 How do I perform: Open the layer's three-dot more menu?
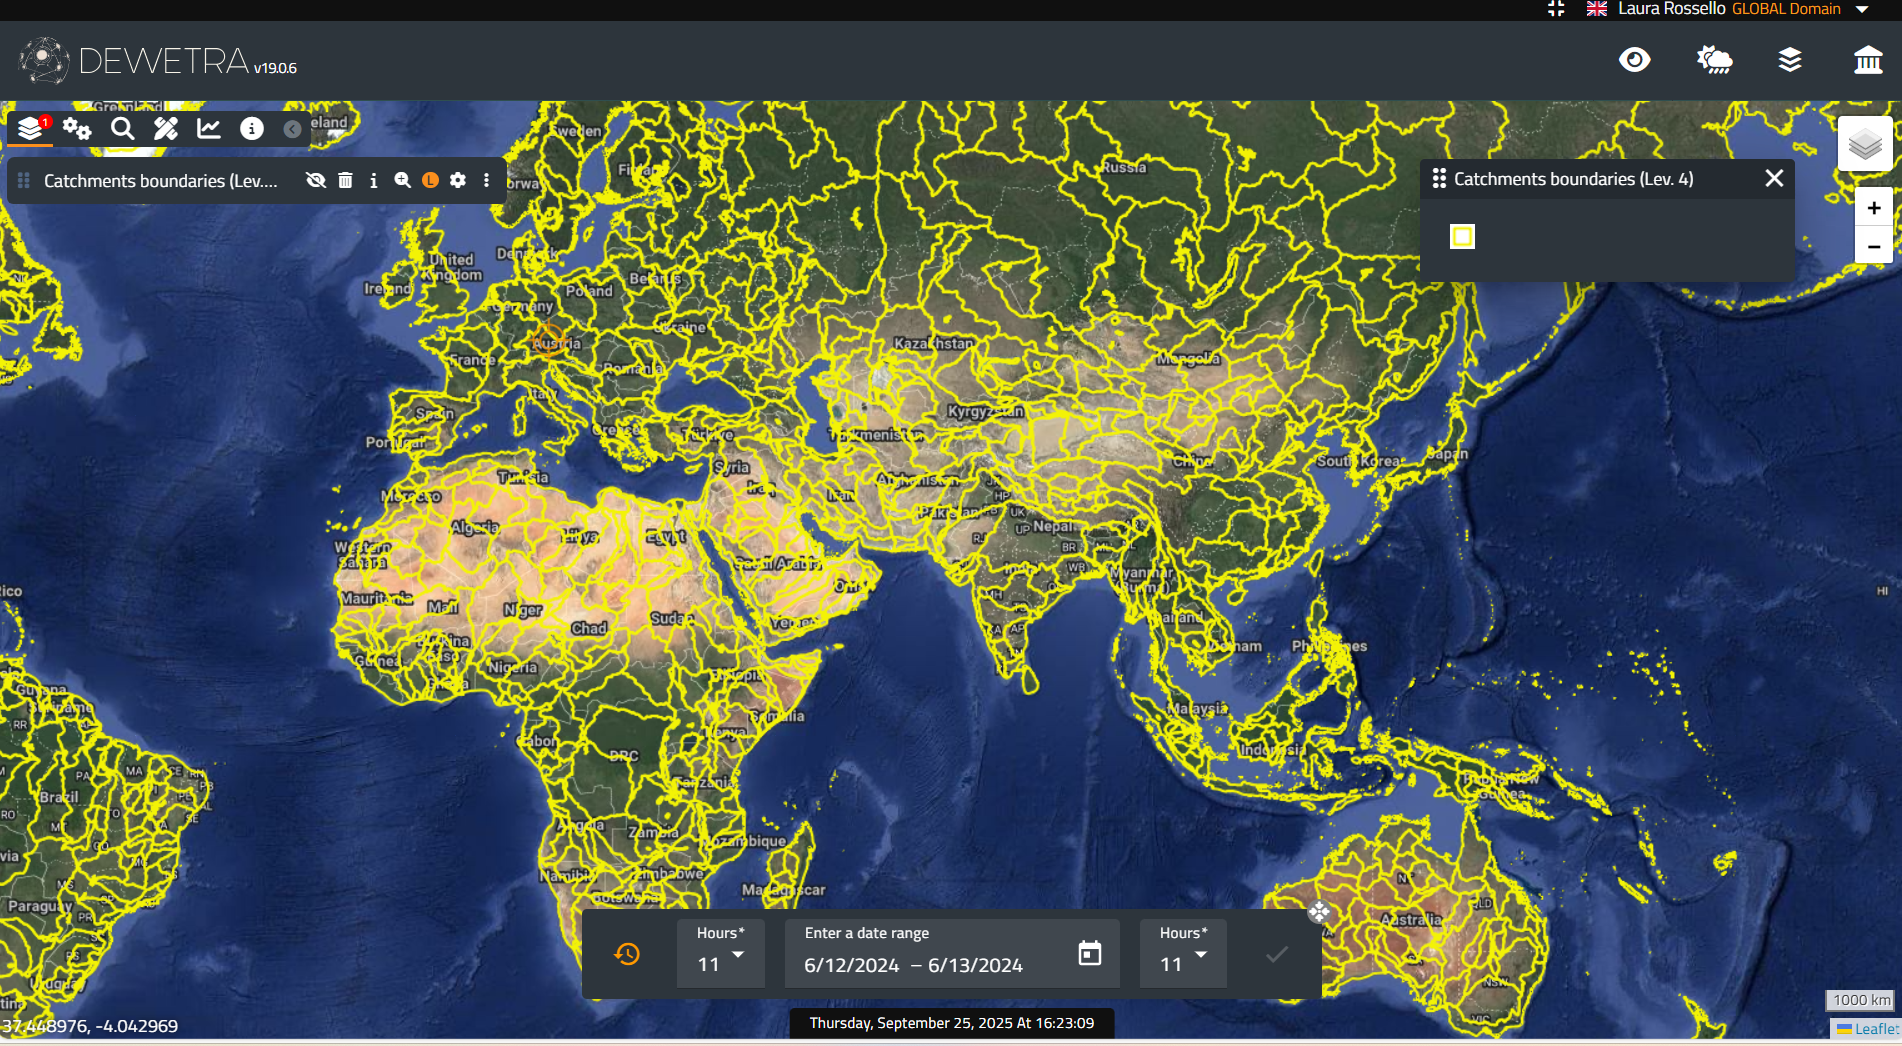[x=487, y=180]
